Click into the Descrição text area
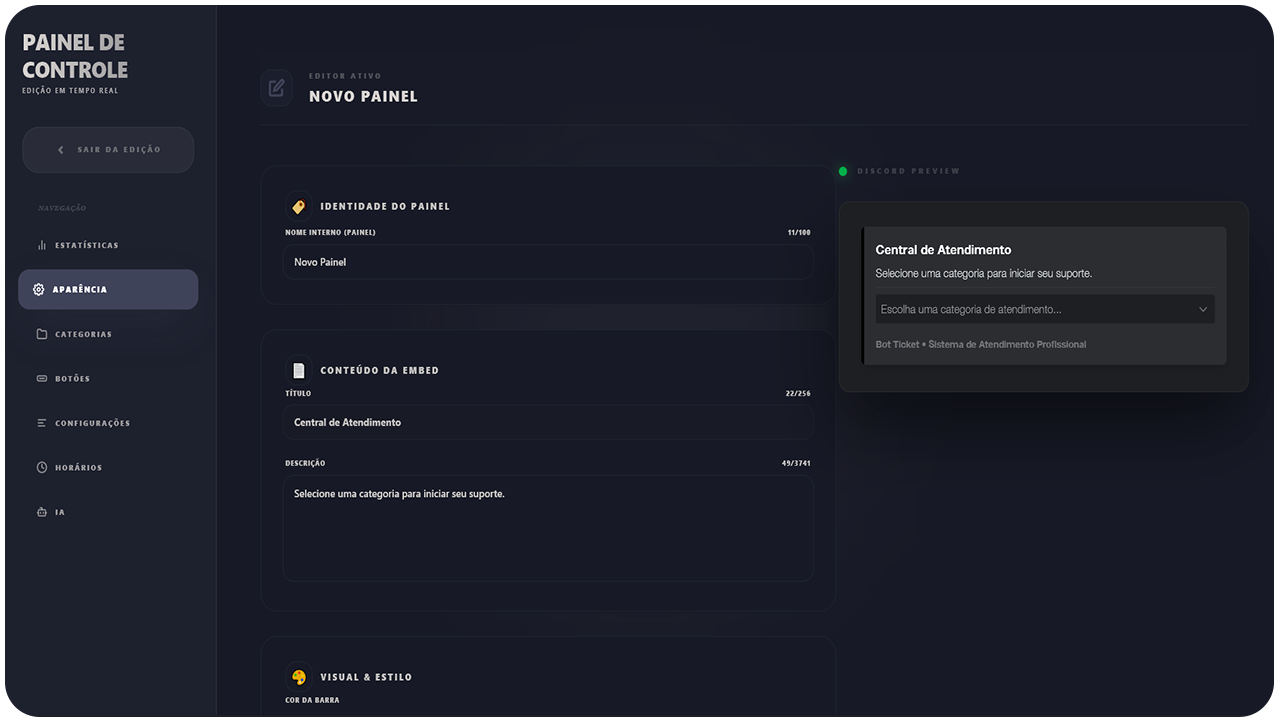 548,528
